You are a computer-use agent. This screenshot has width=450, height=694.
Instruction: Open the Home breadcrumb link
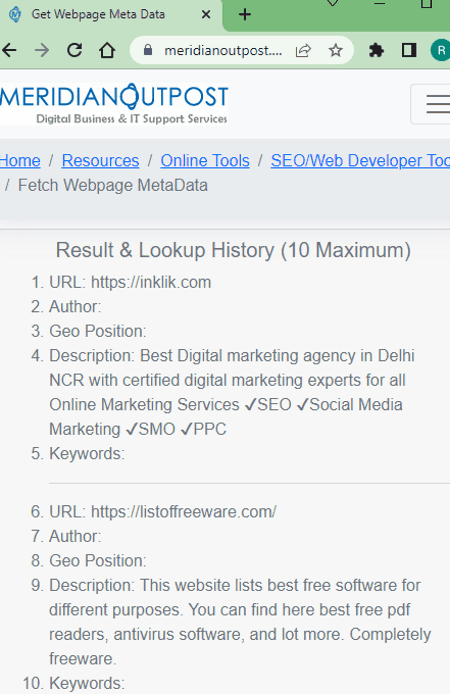(19, 161)
